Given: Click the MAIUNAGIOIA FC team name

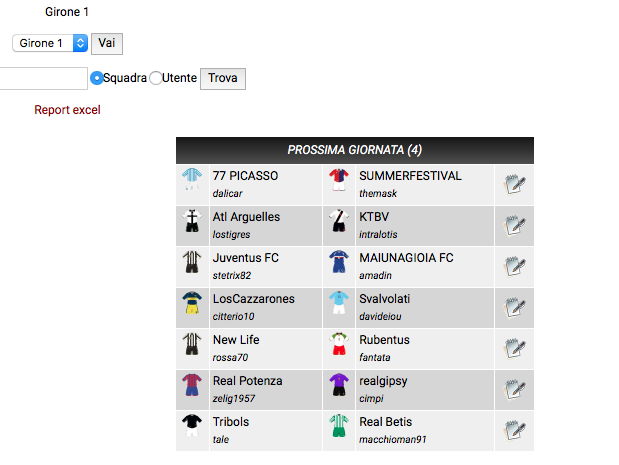Looking at the screenshot, I should [406, 258].
